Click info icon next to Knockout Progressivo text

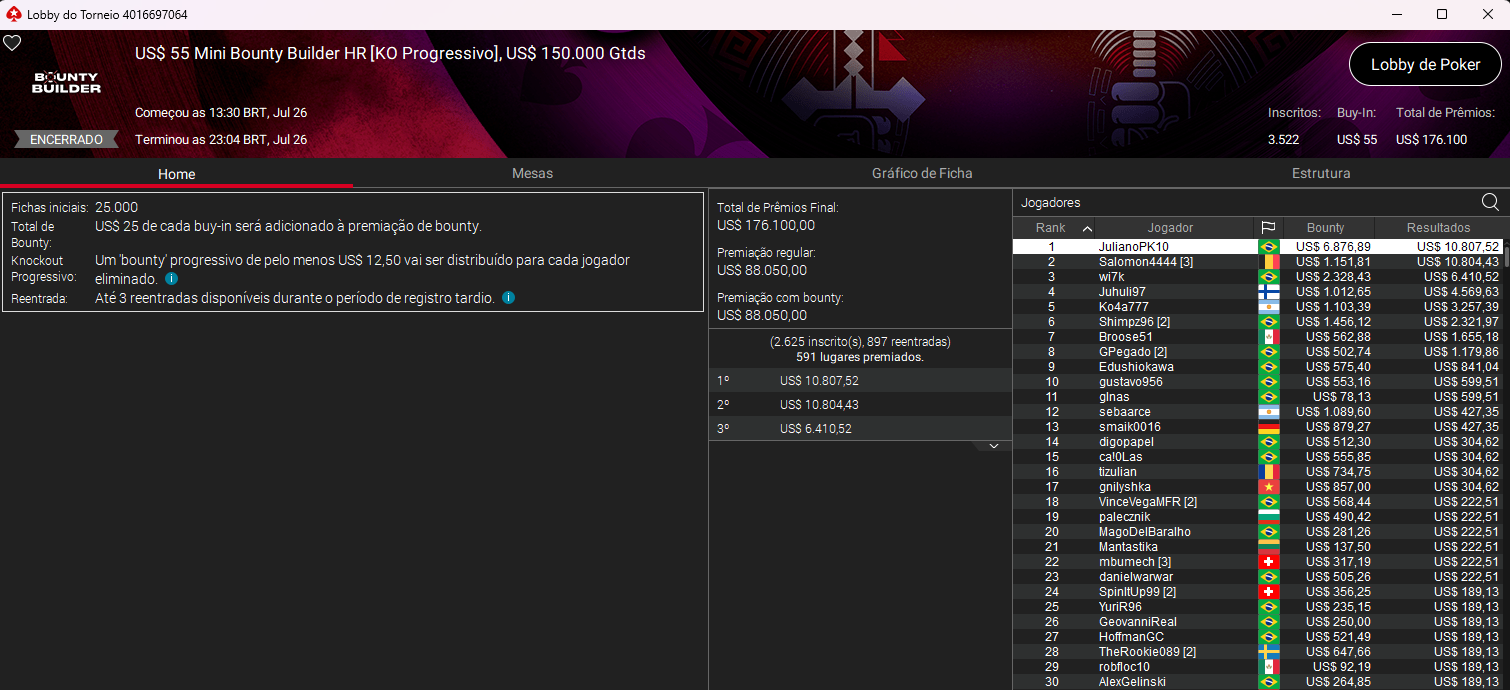[x=171, y=279]
